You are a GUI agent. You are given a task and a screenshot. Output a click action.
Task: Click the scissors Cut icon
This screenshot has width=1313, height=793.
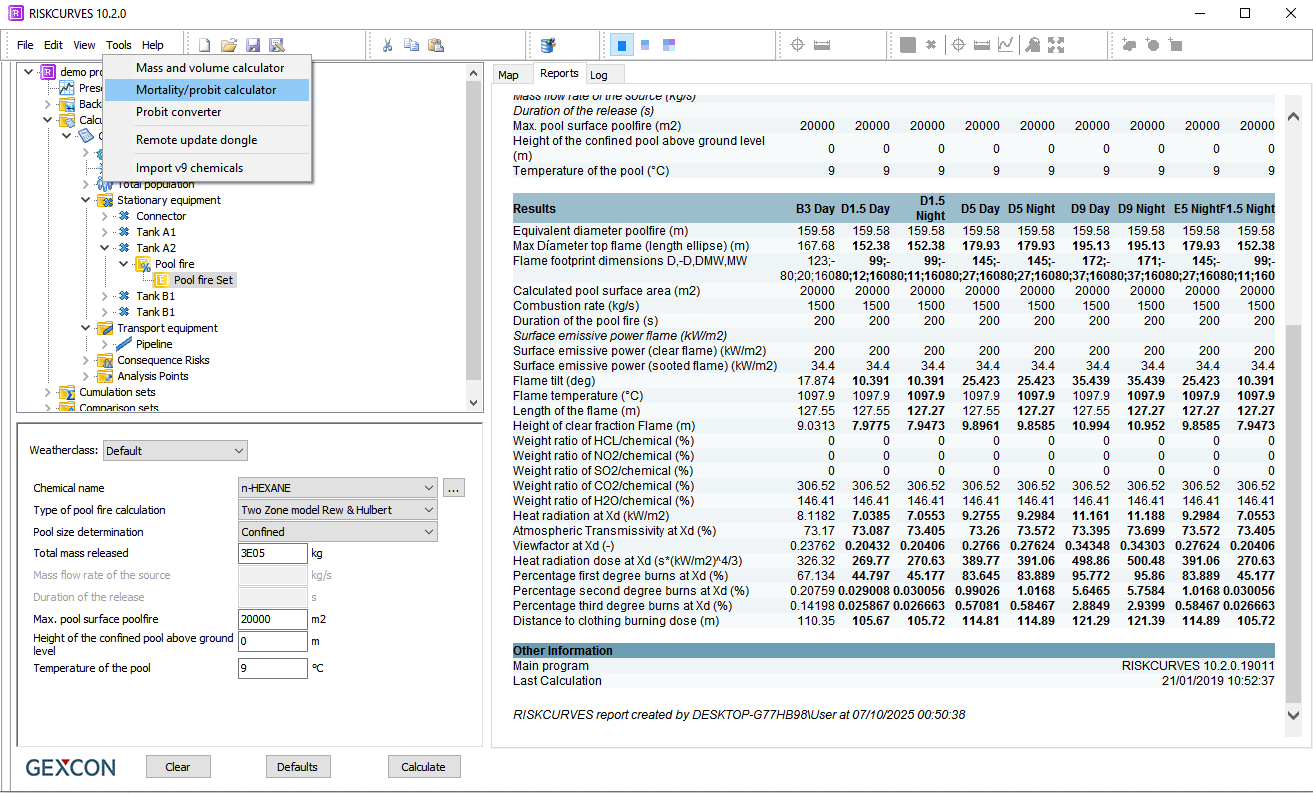pos(387,45)
